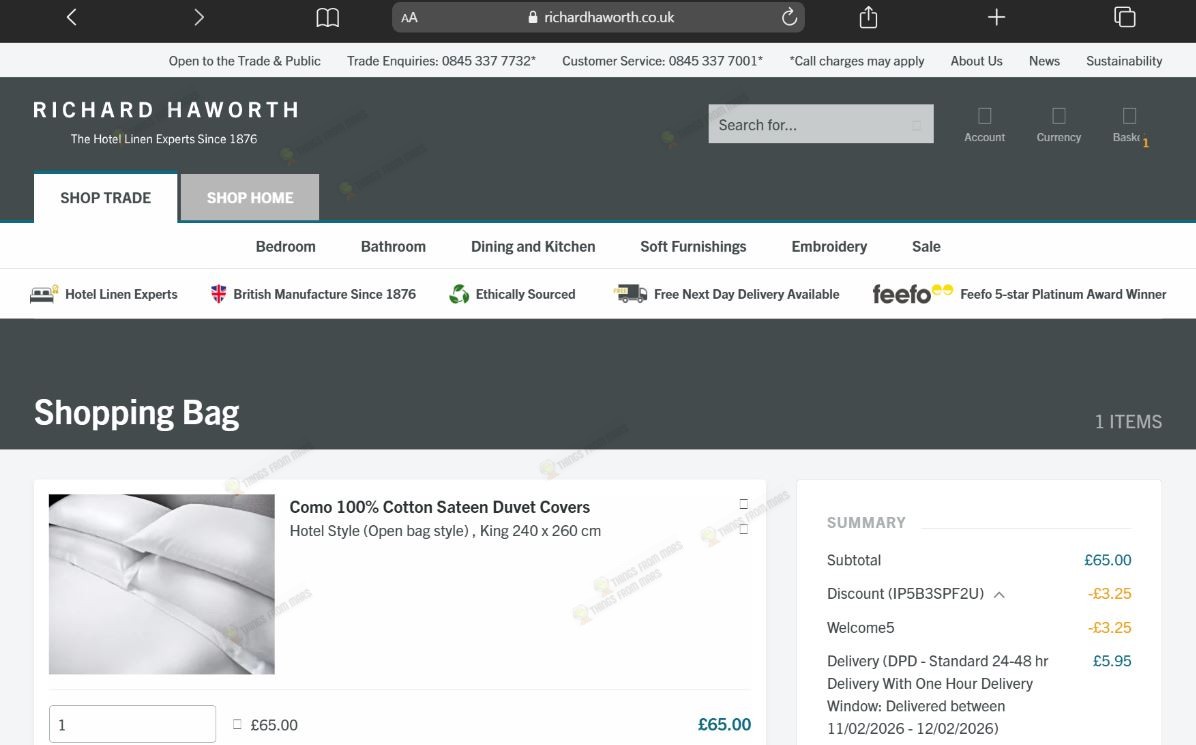Open the Bathroom menu
This screenshot has width=1196, height=745.
393,246
